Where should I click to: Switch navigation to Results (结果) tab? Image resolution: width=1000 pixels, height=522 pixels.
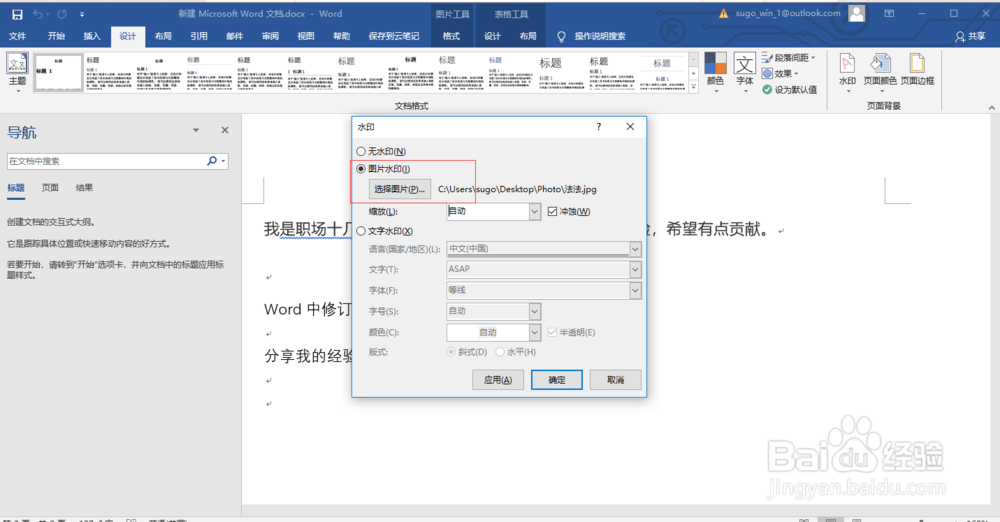coord(84,188)
